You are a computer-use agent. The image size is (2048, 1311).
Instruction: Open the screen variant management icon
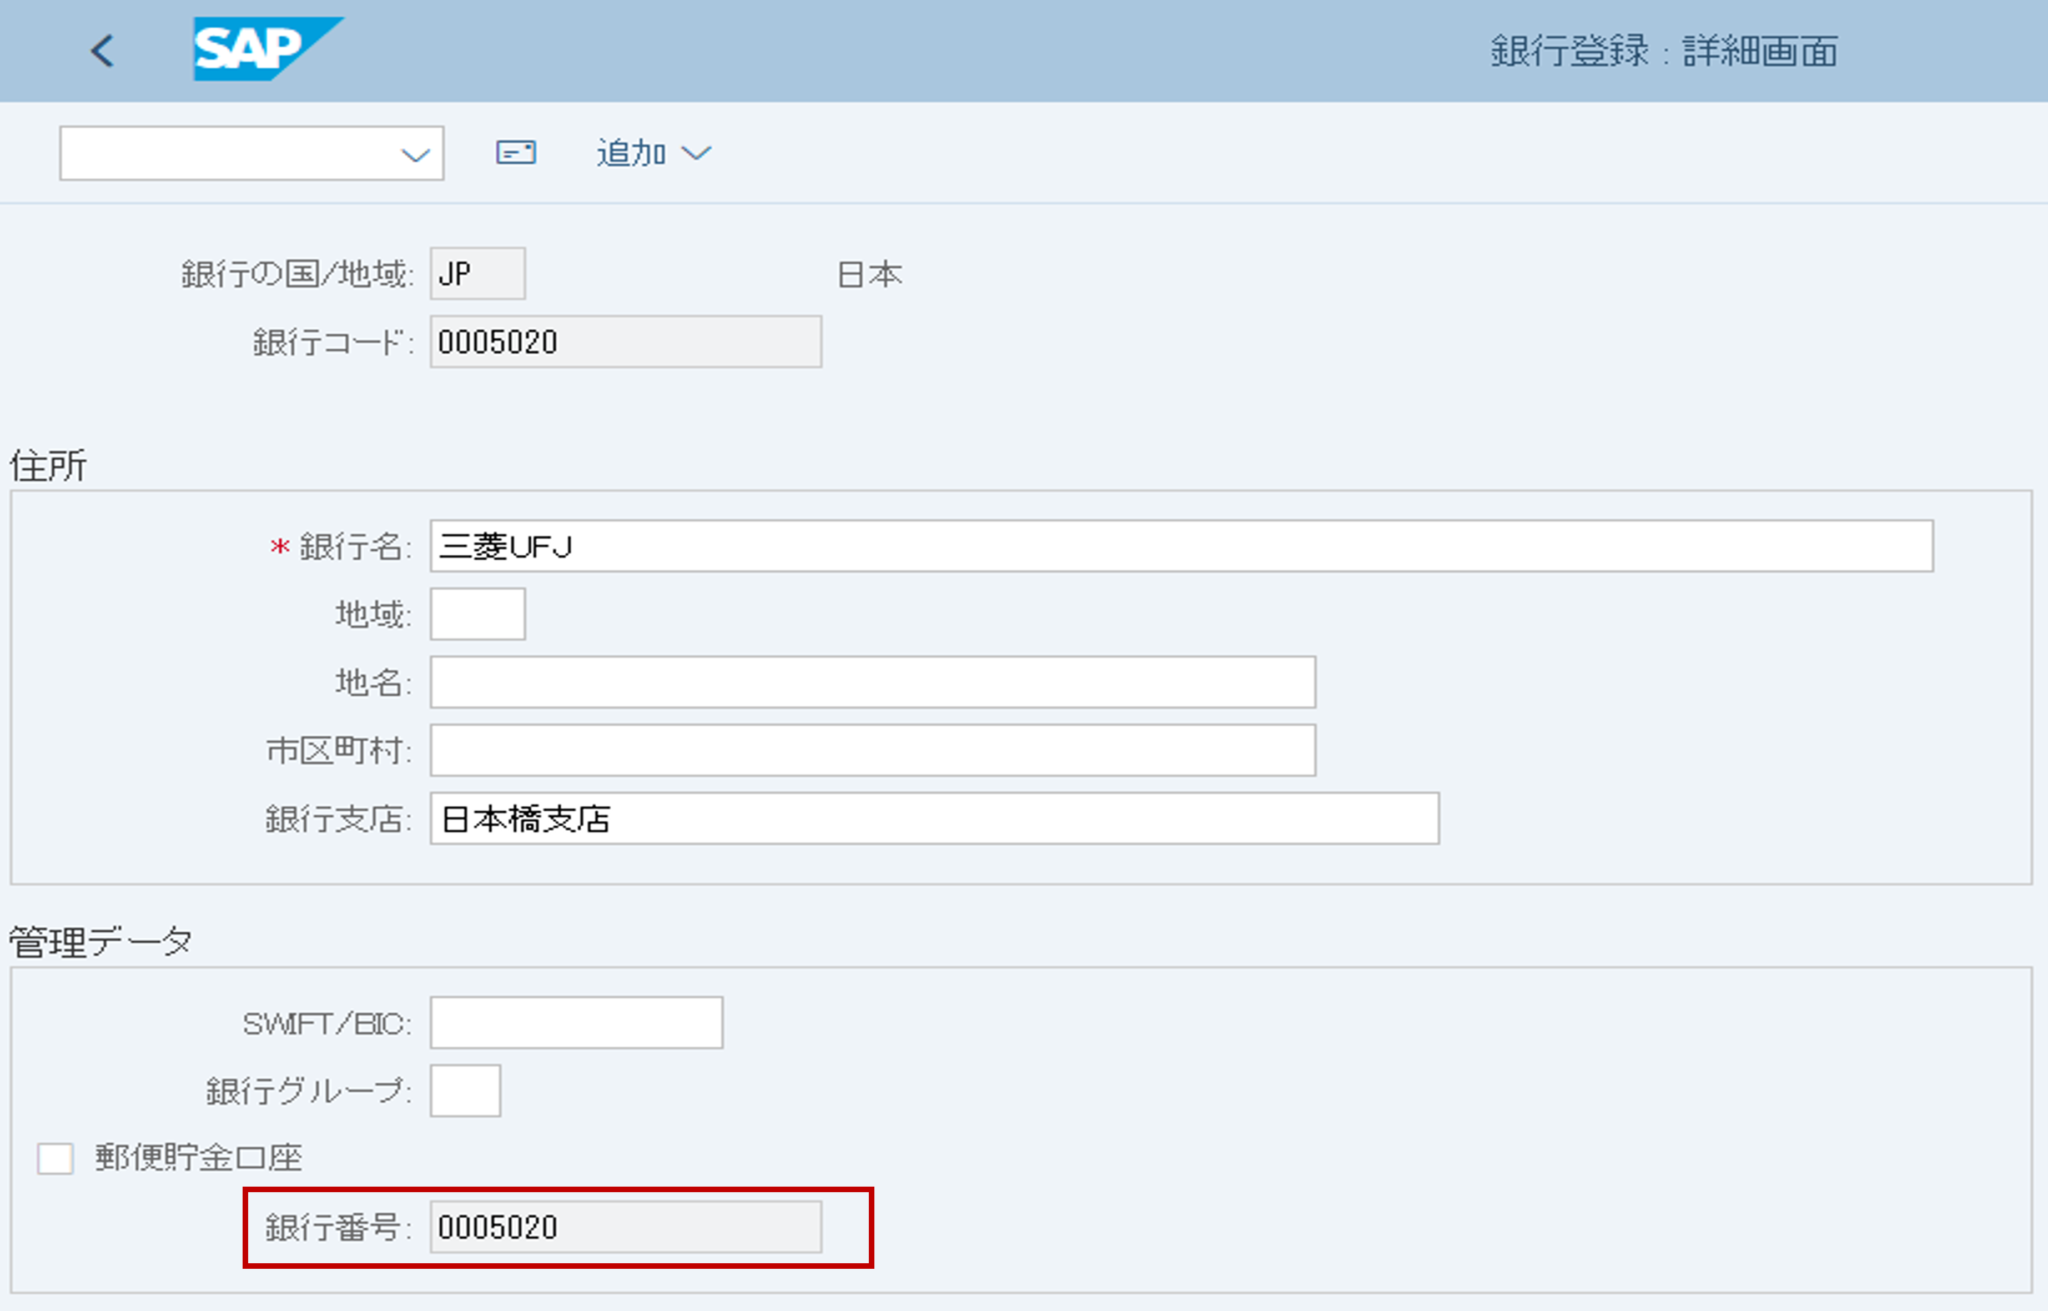click(516, 152)
